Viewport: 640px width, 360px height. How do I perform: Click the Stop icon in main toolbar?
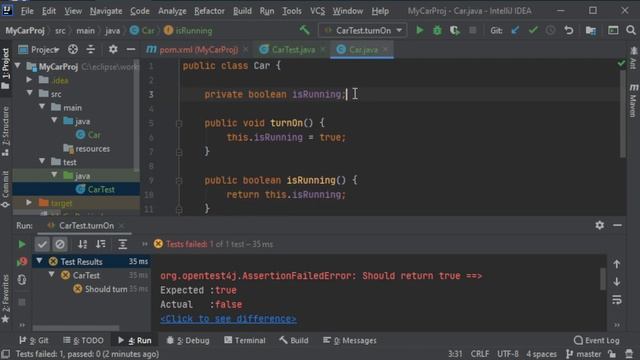473,30
